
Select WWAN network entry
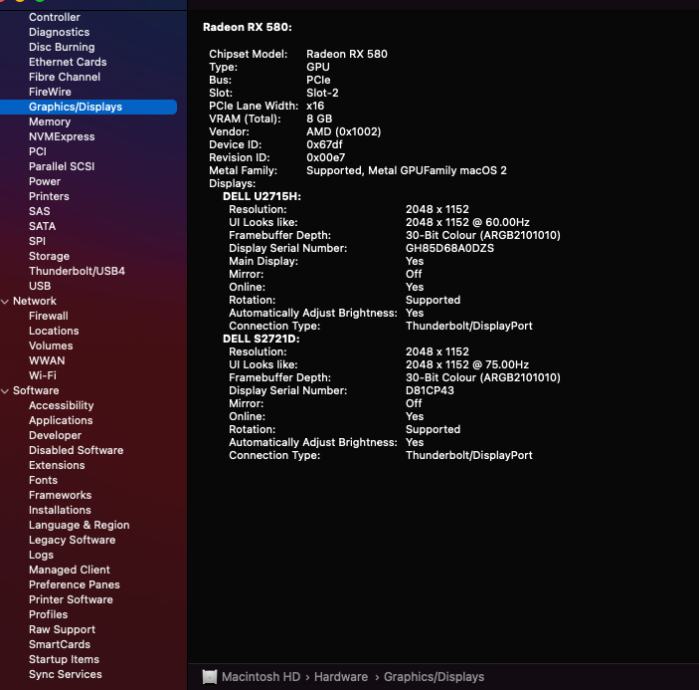[46, 361]
